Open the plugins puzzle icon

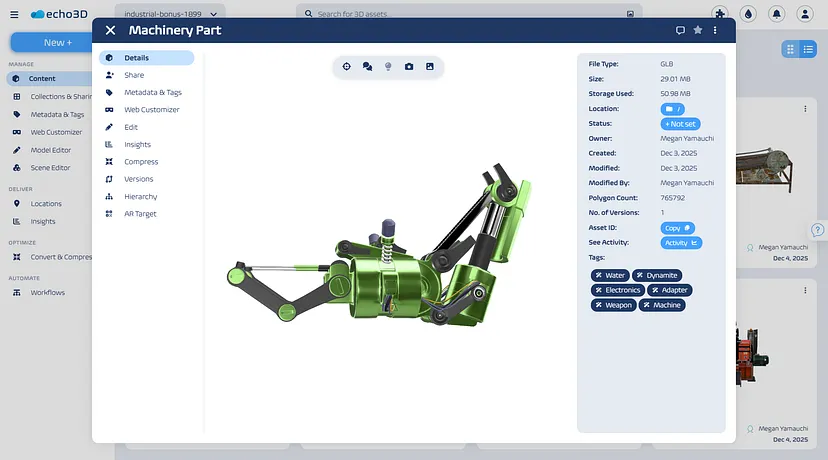(720, 14)
